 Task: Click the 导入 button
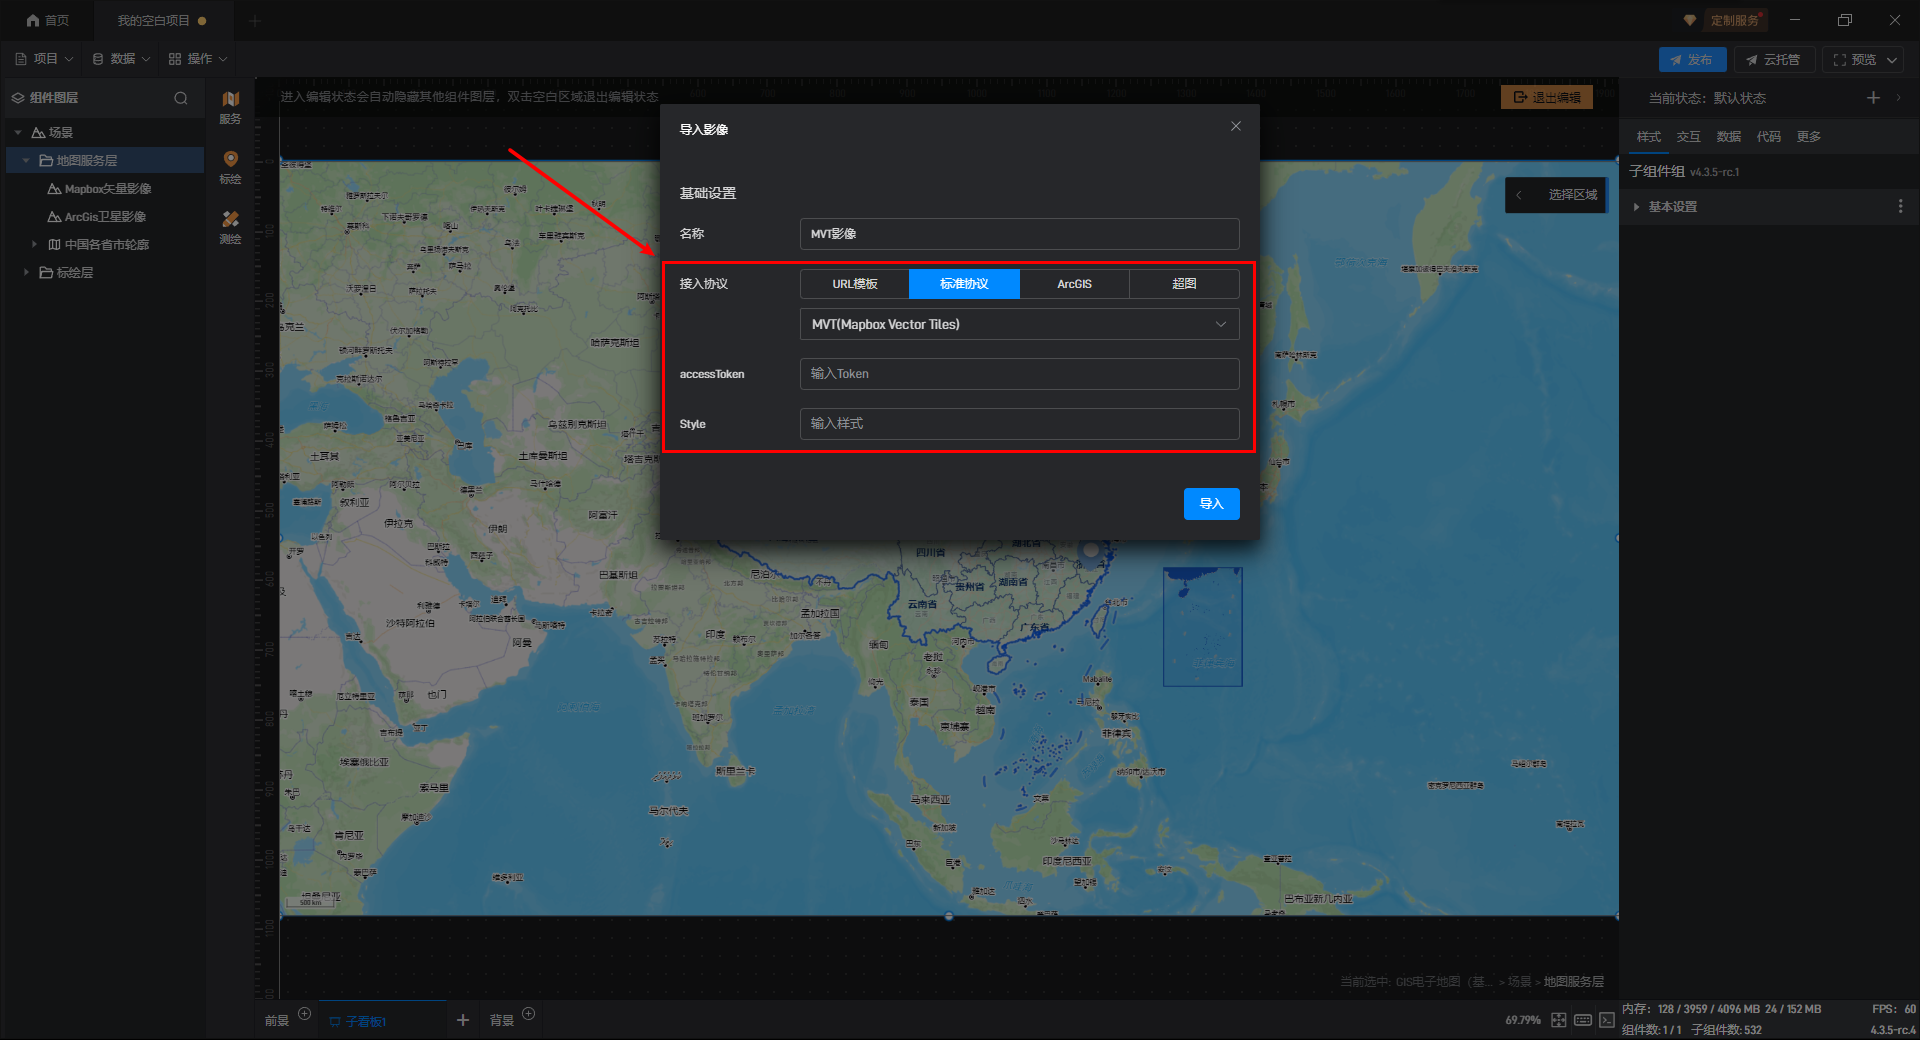[x=1211, y=504]
